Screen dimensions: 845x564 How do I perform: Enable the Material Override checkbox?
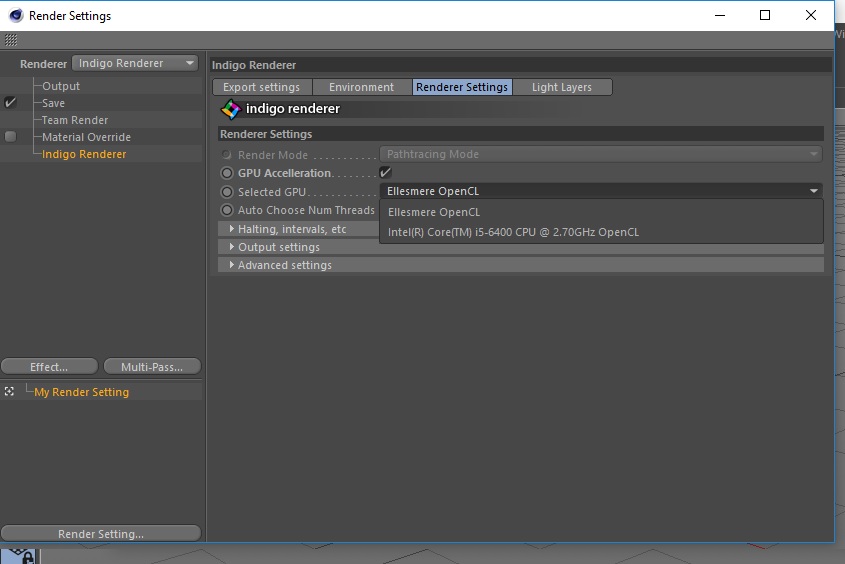(10, 137)
